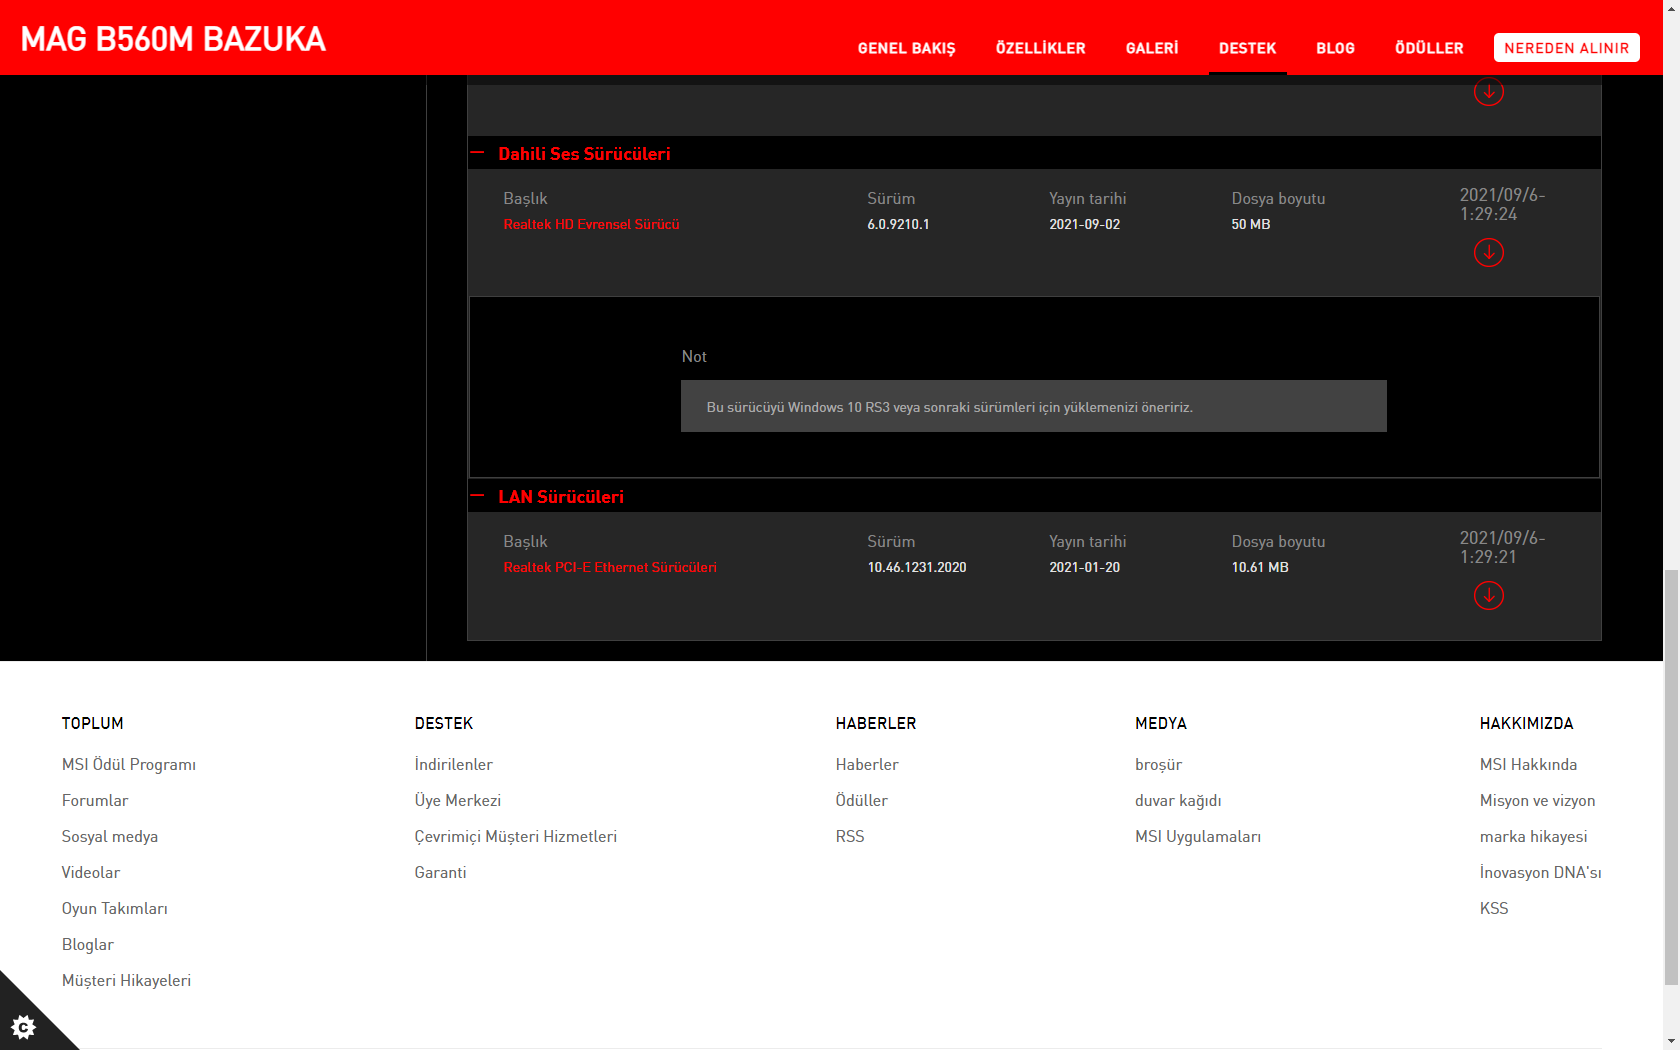This screenshot has height=1050, width=1680.
Task: Open MSI Ödül Programı footer link
Action: [129, 764]
